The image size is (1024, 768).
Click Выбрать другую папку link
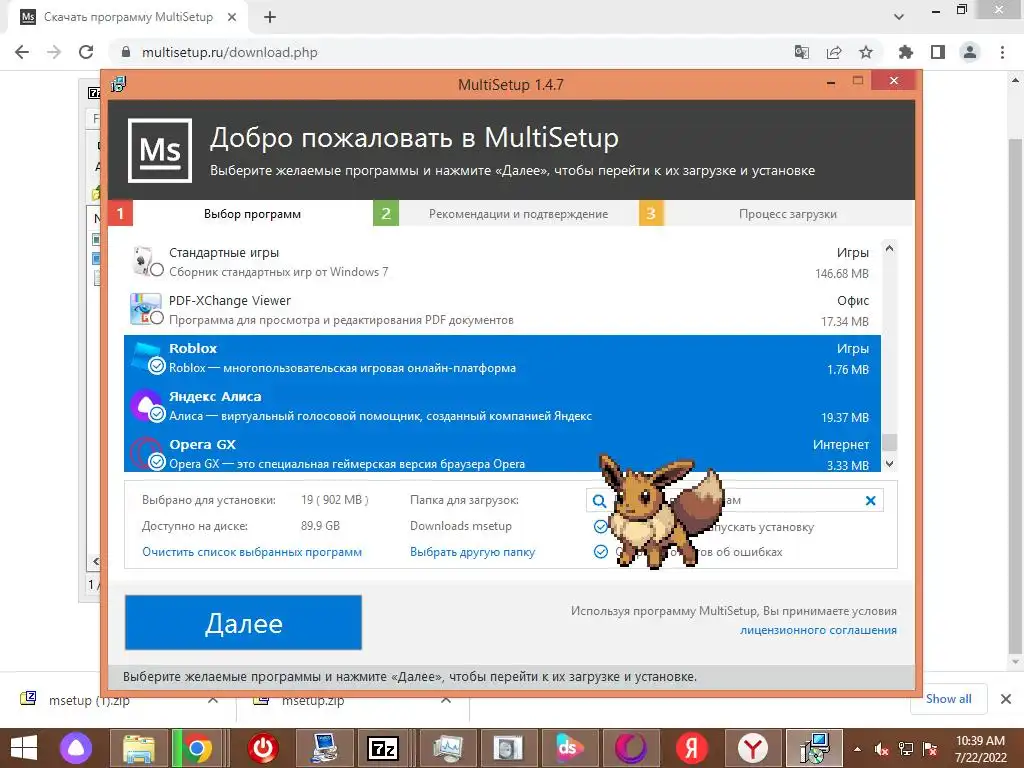[472, 552]
